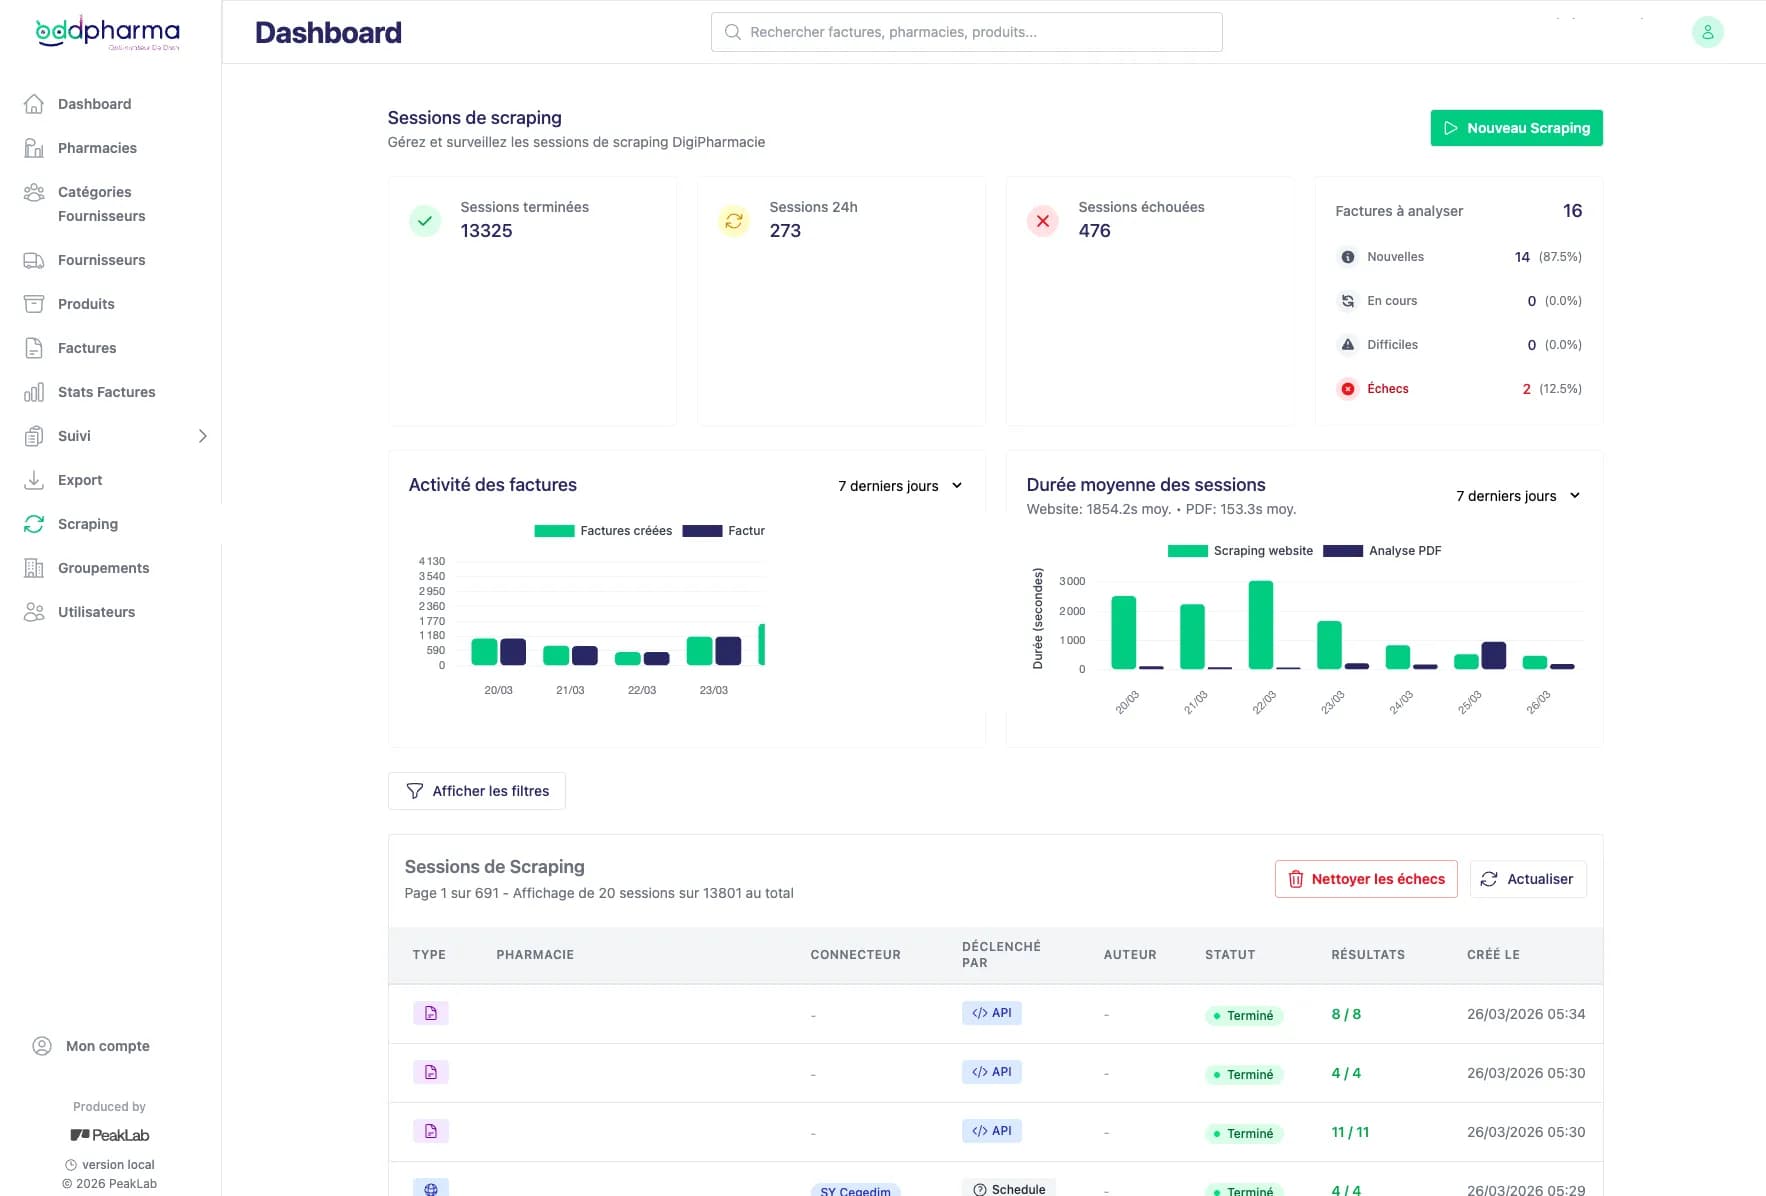The height and width of the screenshot is (1196, 1766).
Task: Expand the Suivi submenu chevron
Action: click(x=202, y=436)
